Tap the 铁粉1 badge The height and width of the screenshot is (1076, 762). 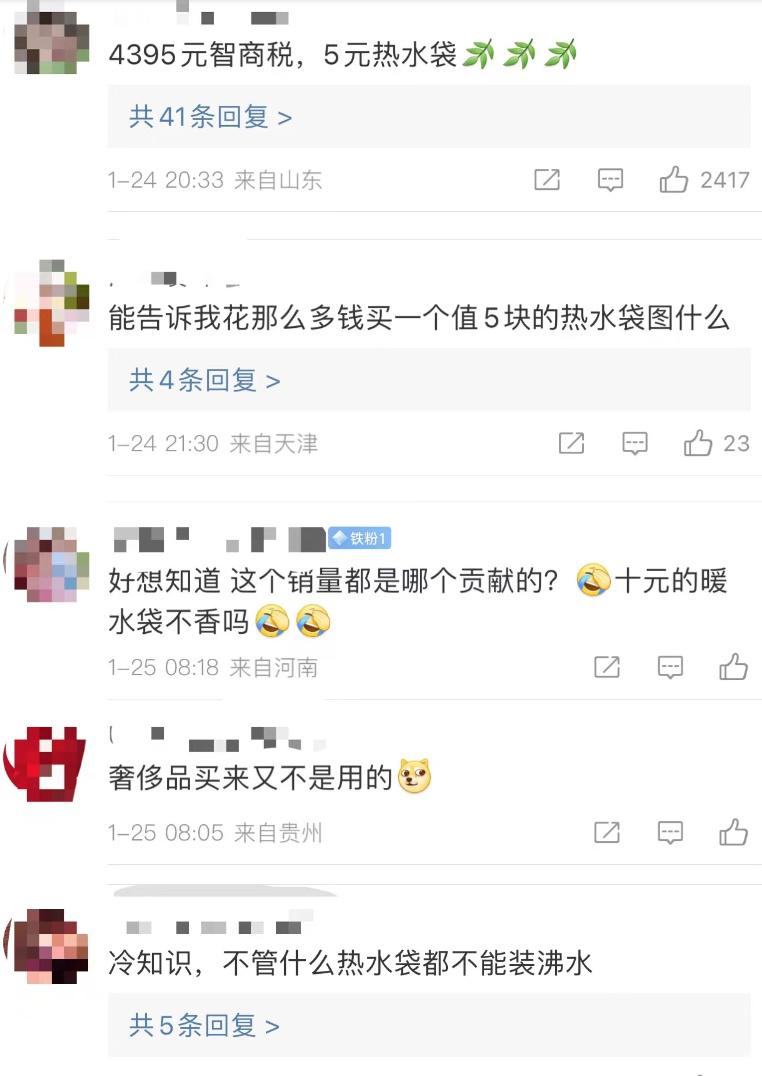point(360,538)
